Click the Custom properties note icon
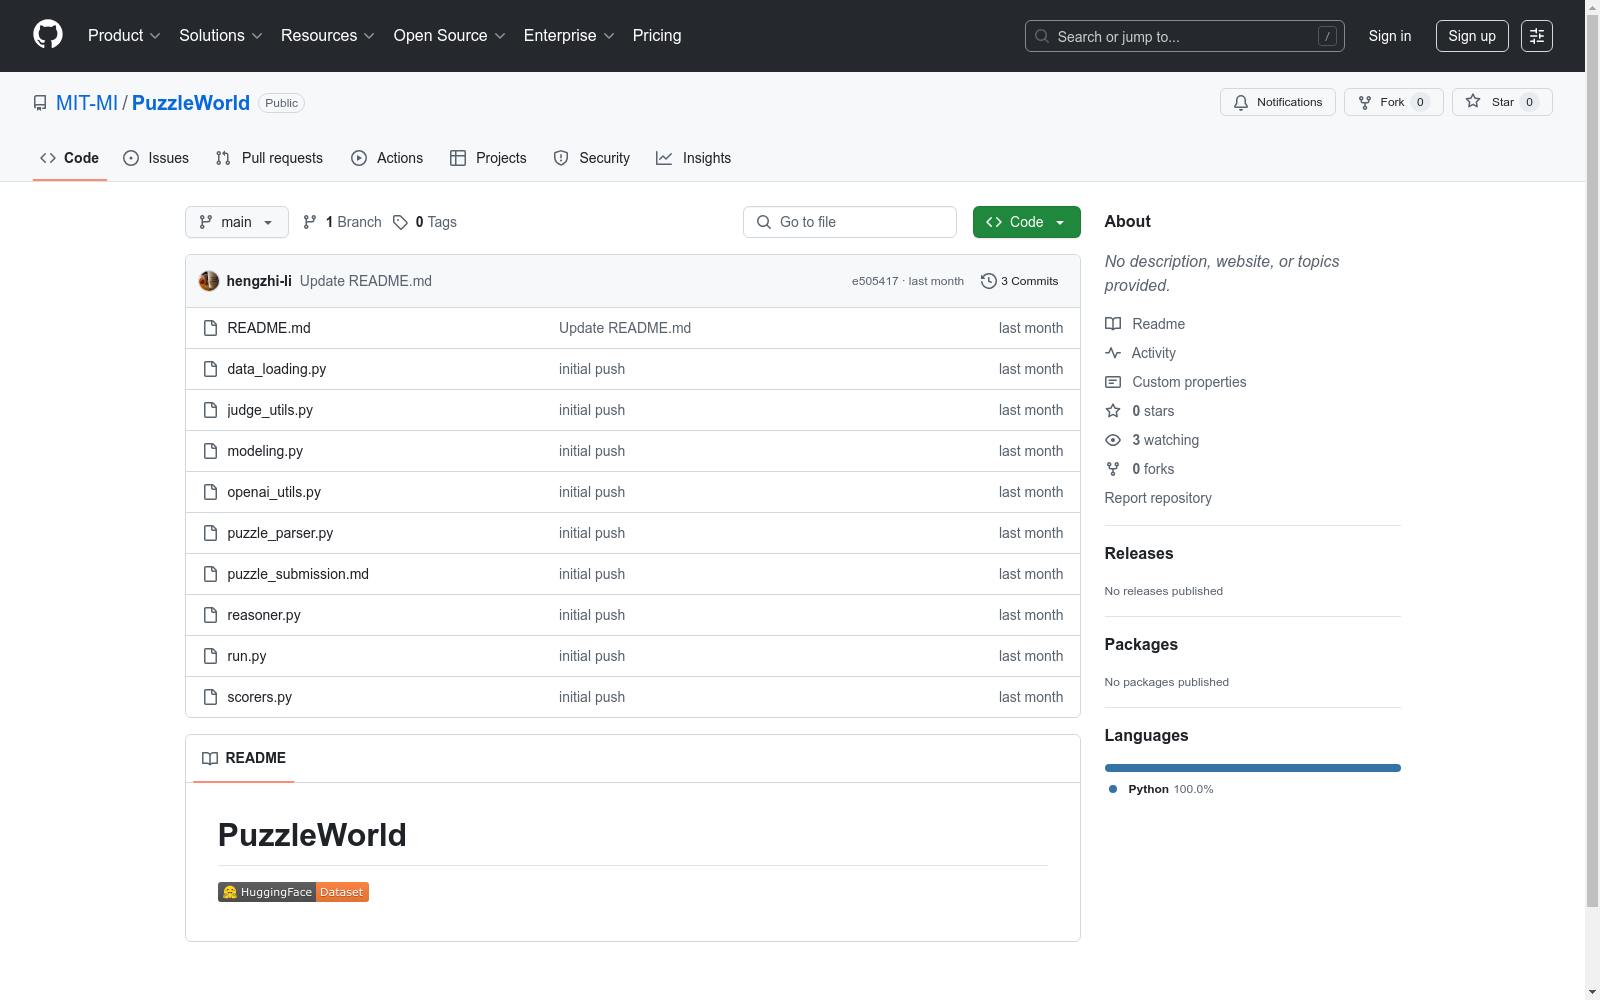This screenshot has width=1600, height=1000. 1113,382
